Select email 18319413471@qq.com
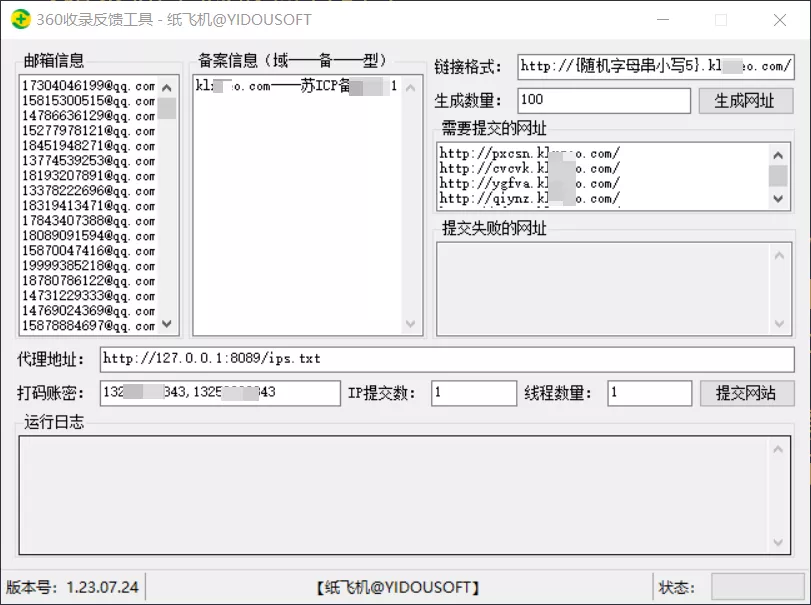 [x=88, y=206]
